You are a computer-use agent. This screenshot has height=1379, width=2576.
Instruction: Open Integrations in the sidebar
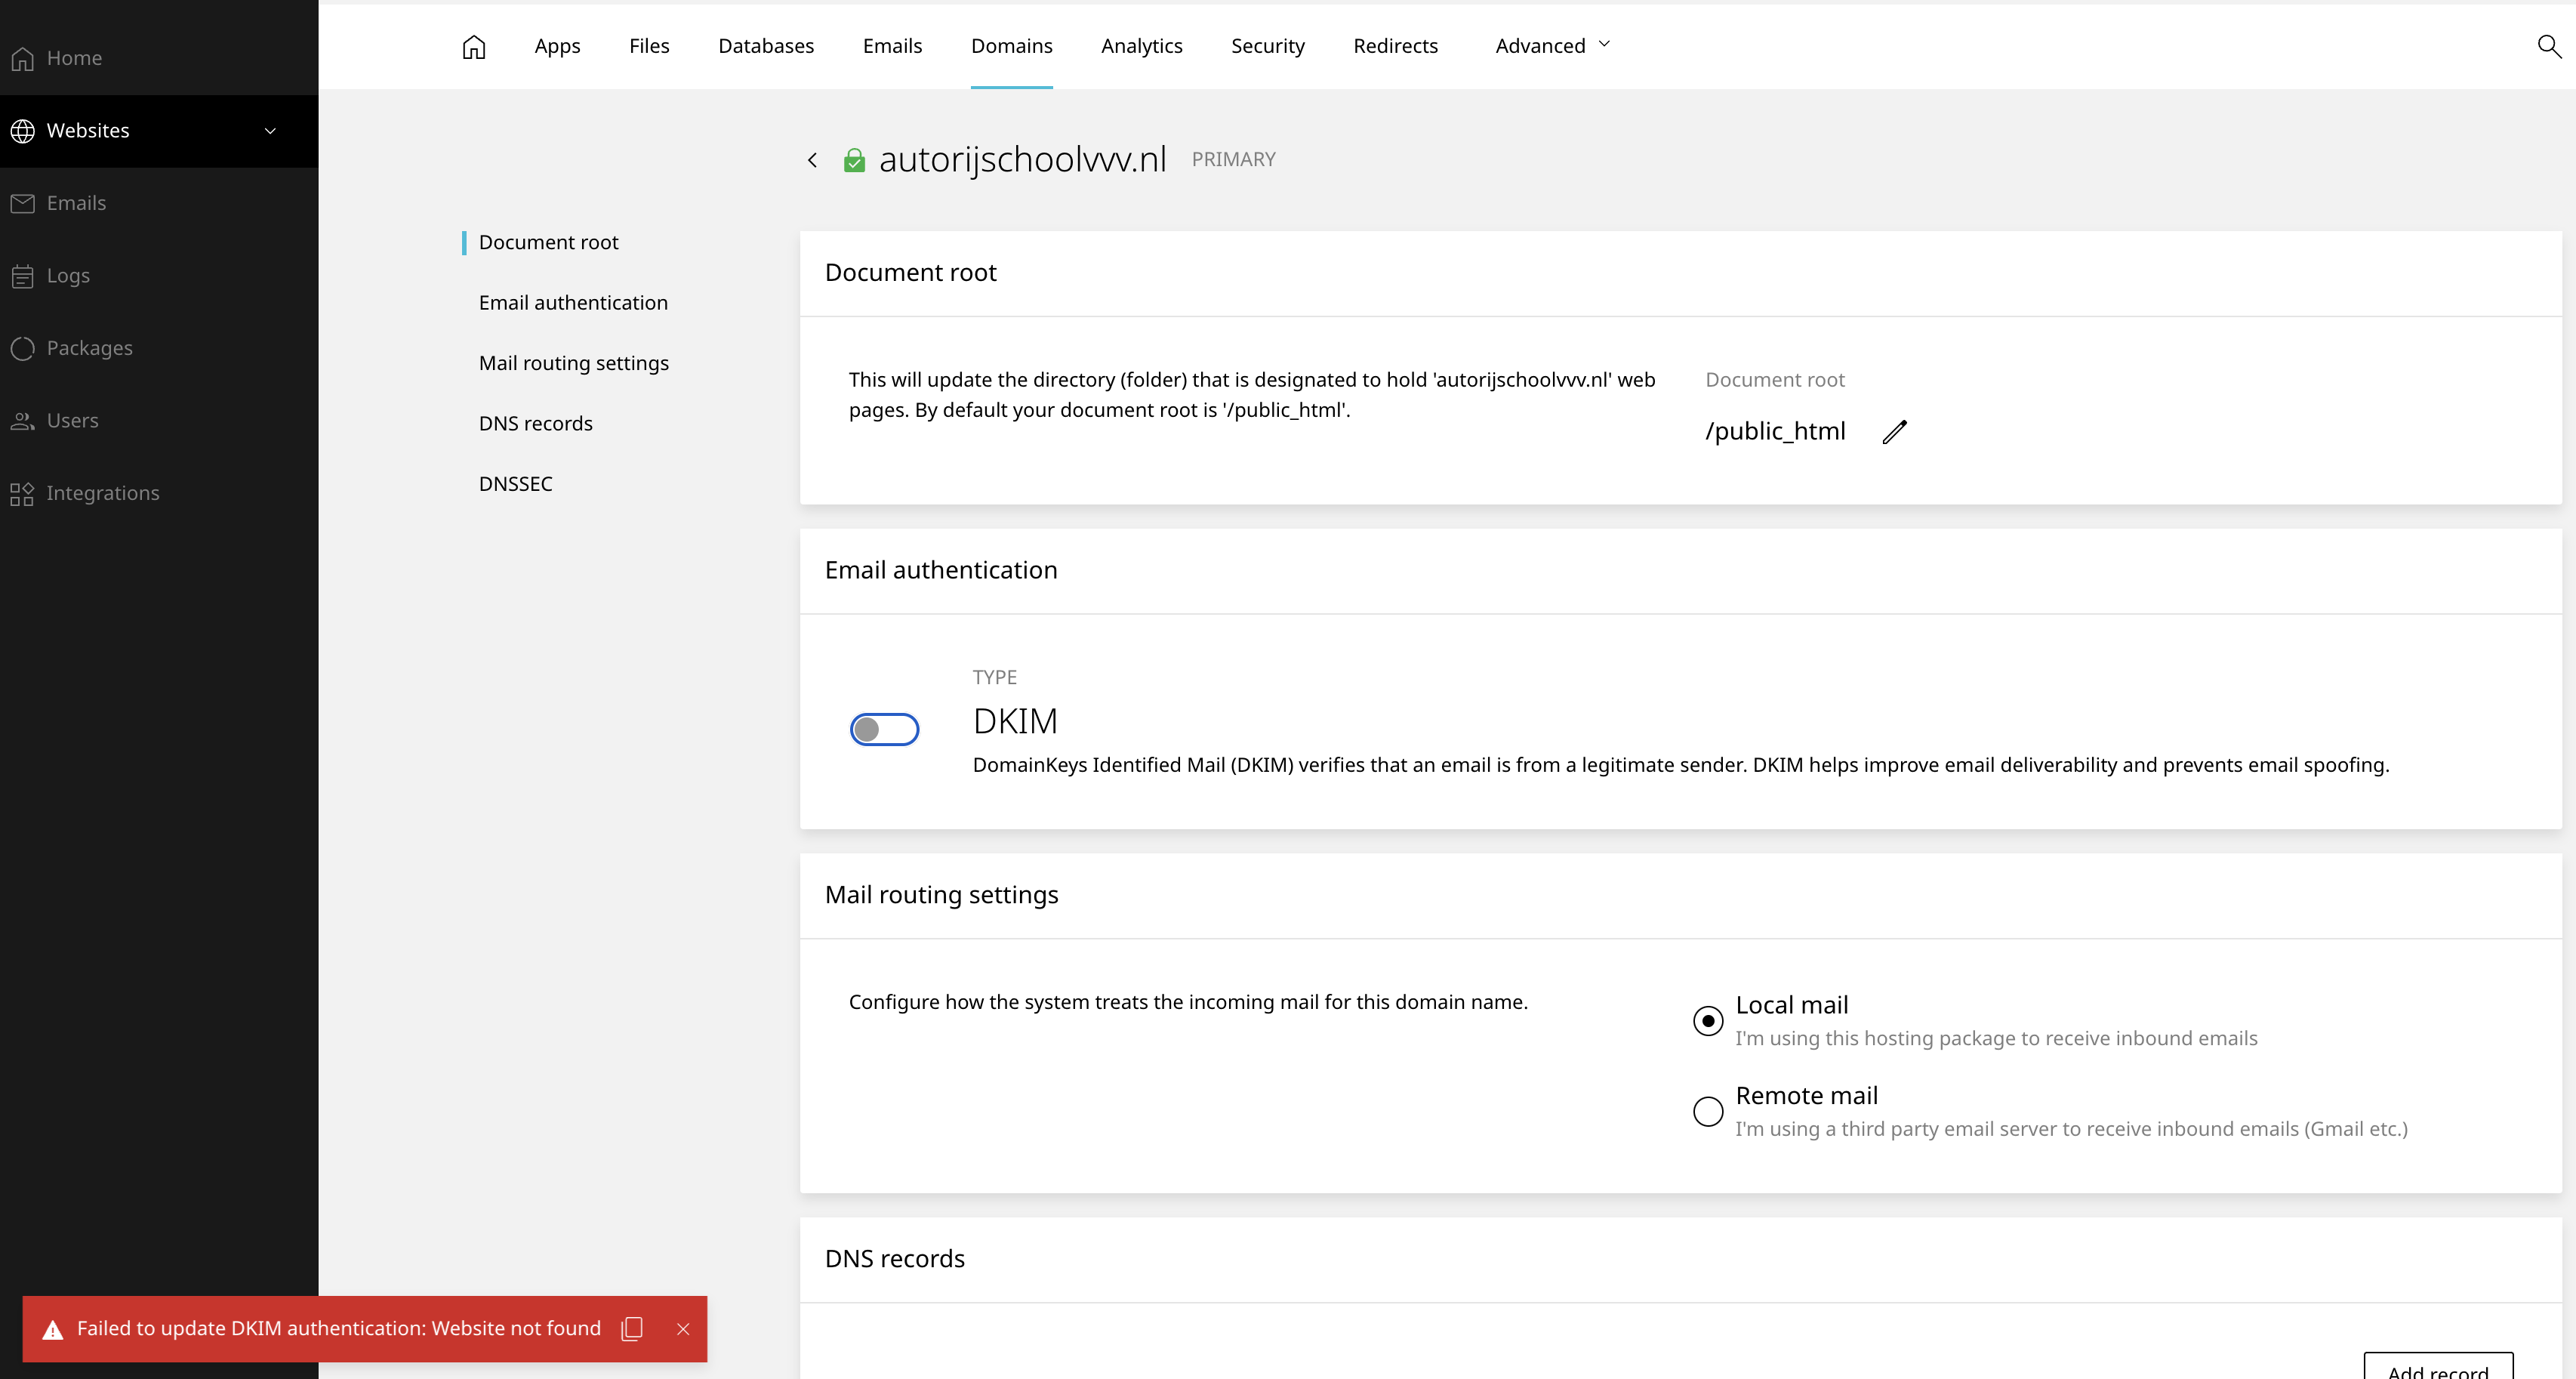[159, 493]
